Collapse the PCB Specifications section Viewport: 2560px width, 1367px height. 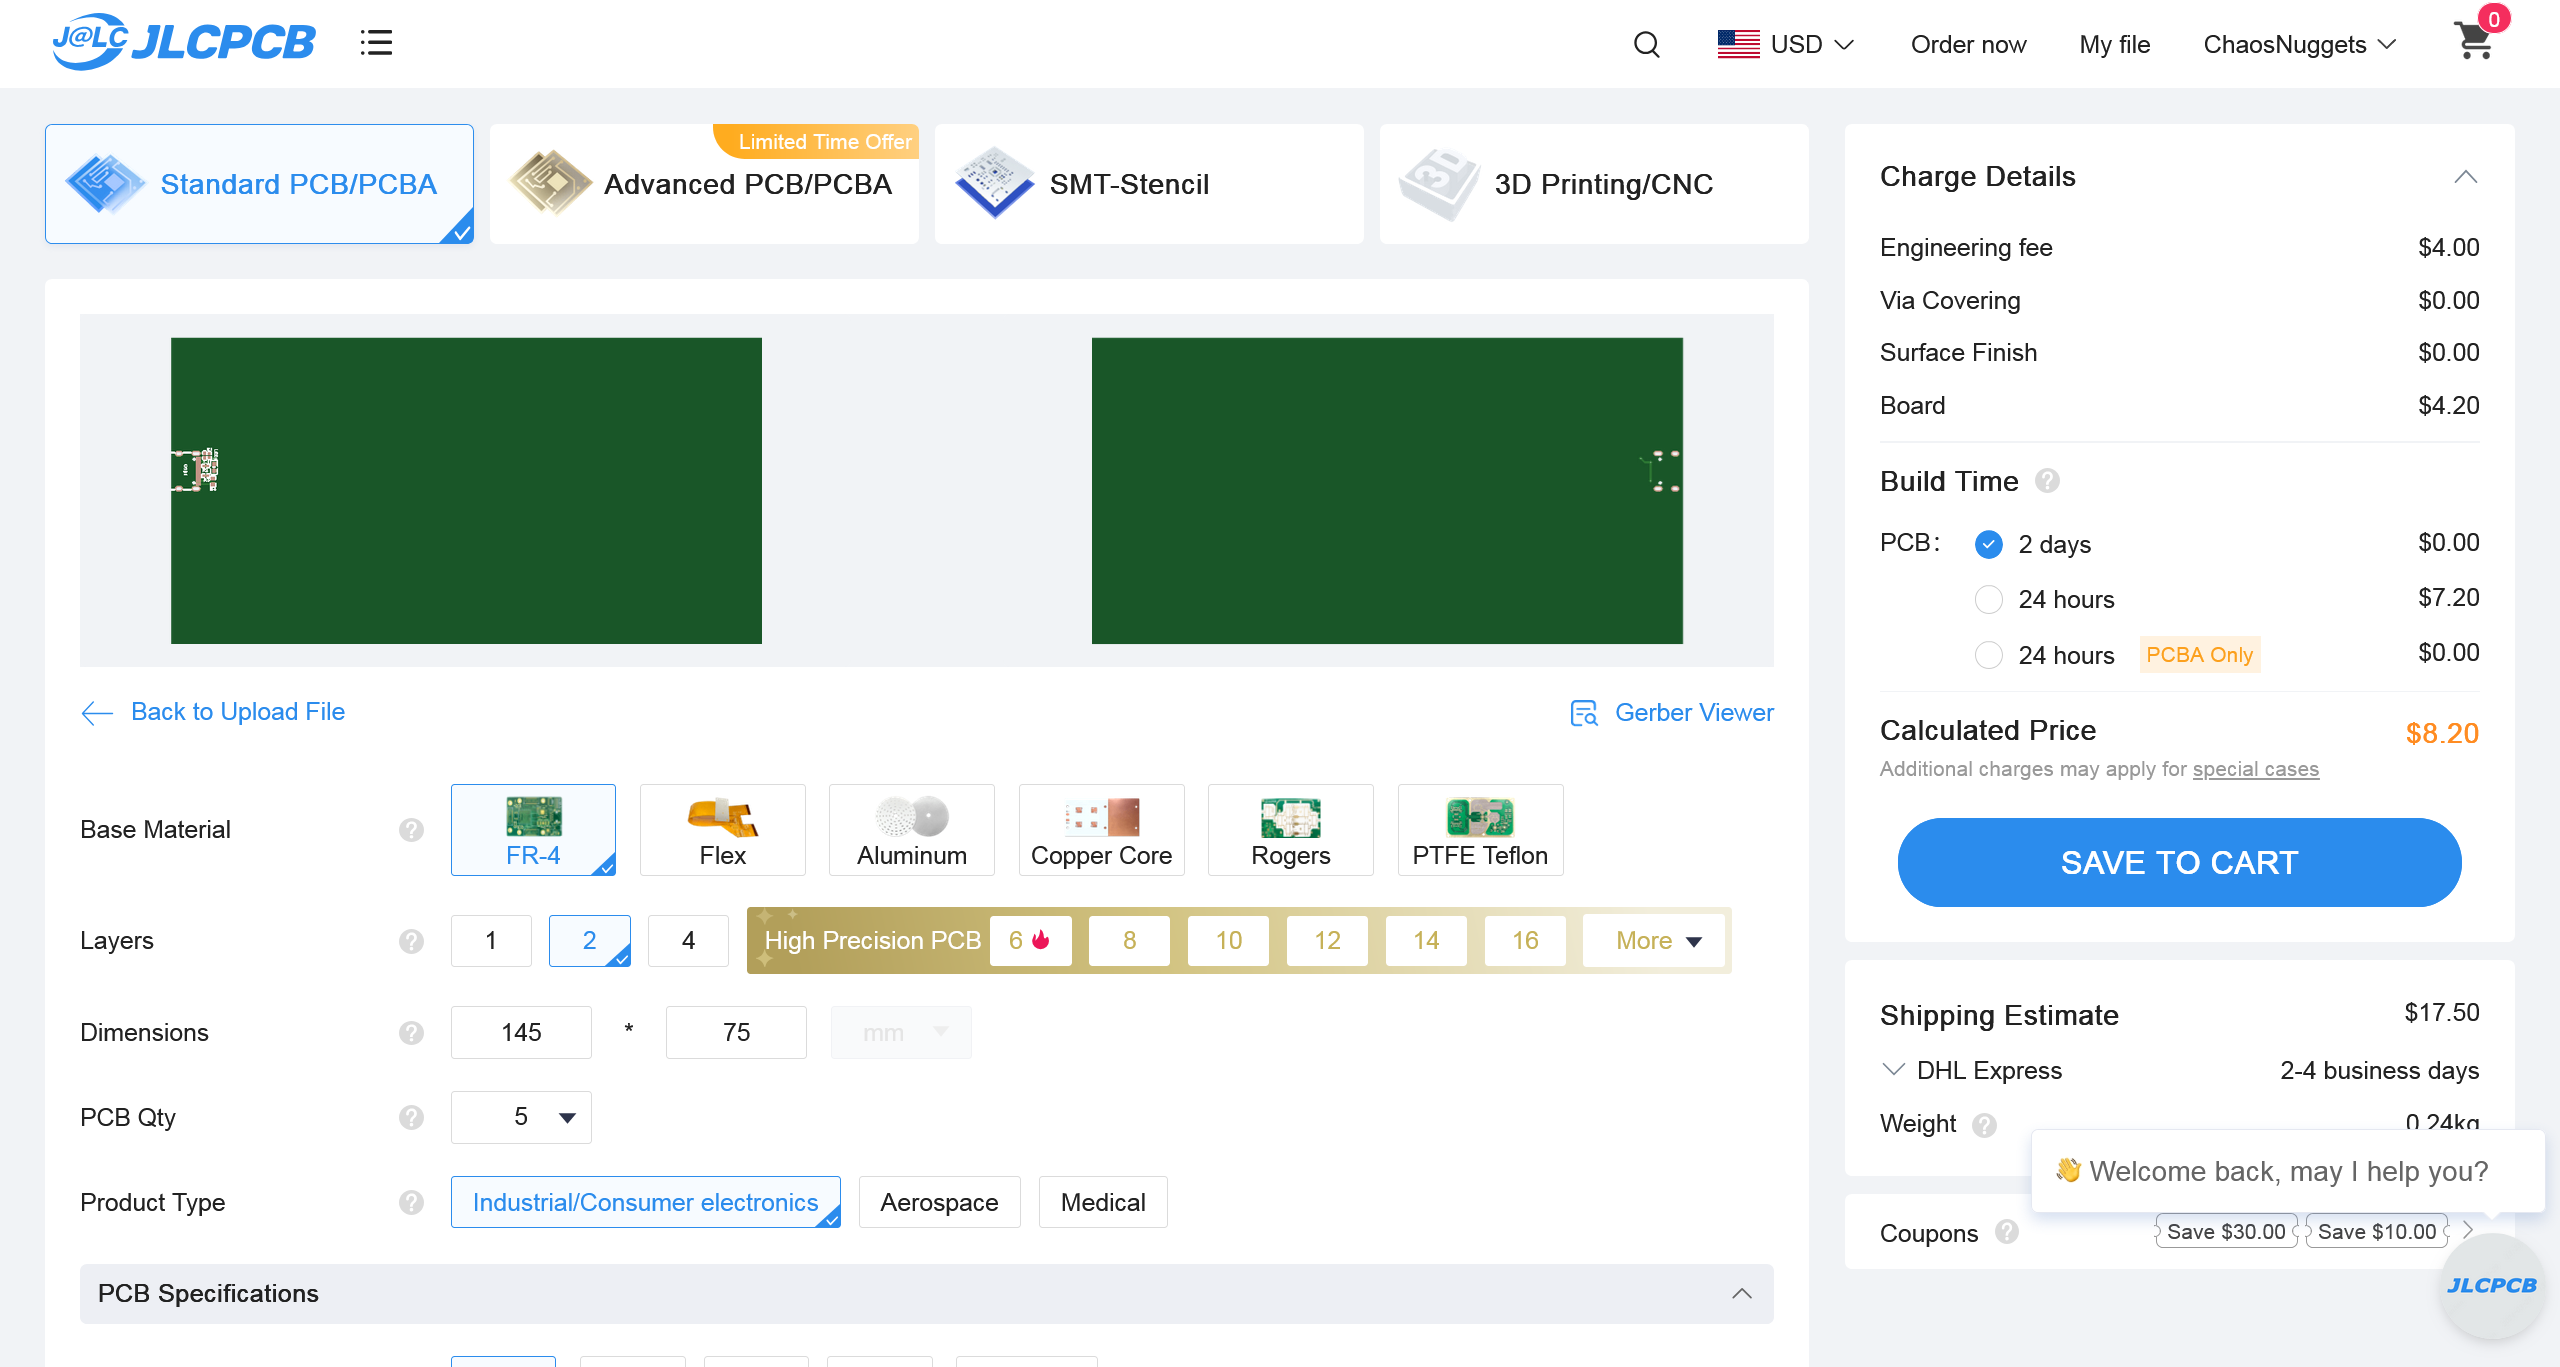click(x=1741, y=1293)
